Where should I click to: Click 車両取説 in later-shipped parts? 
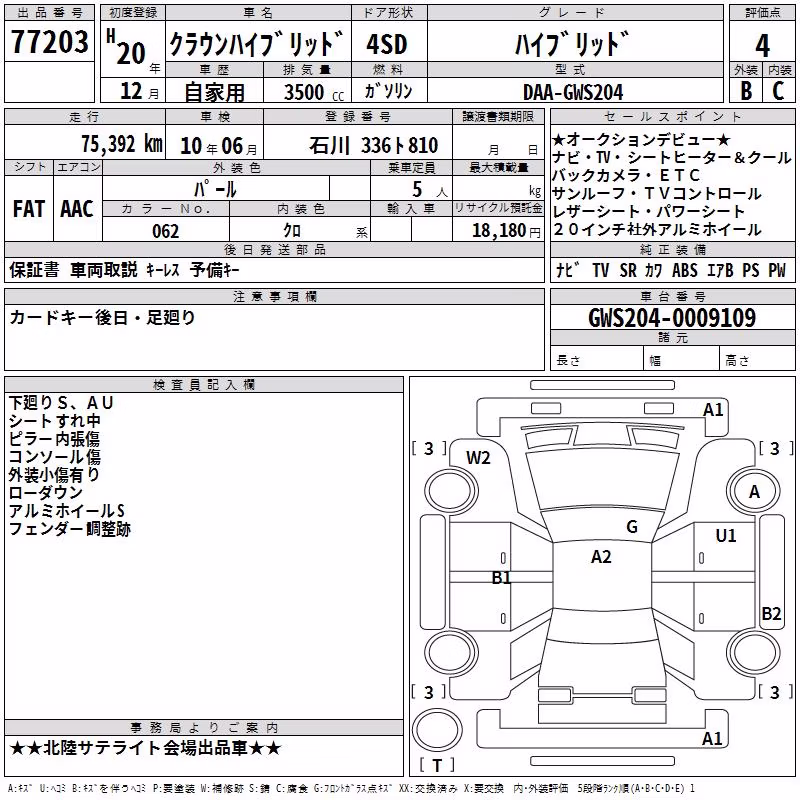(x=104, y=269)
